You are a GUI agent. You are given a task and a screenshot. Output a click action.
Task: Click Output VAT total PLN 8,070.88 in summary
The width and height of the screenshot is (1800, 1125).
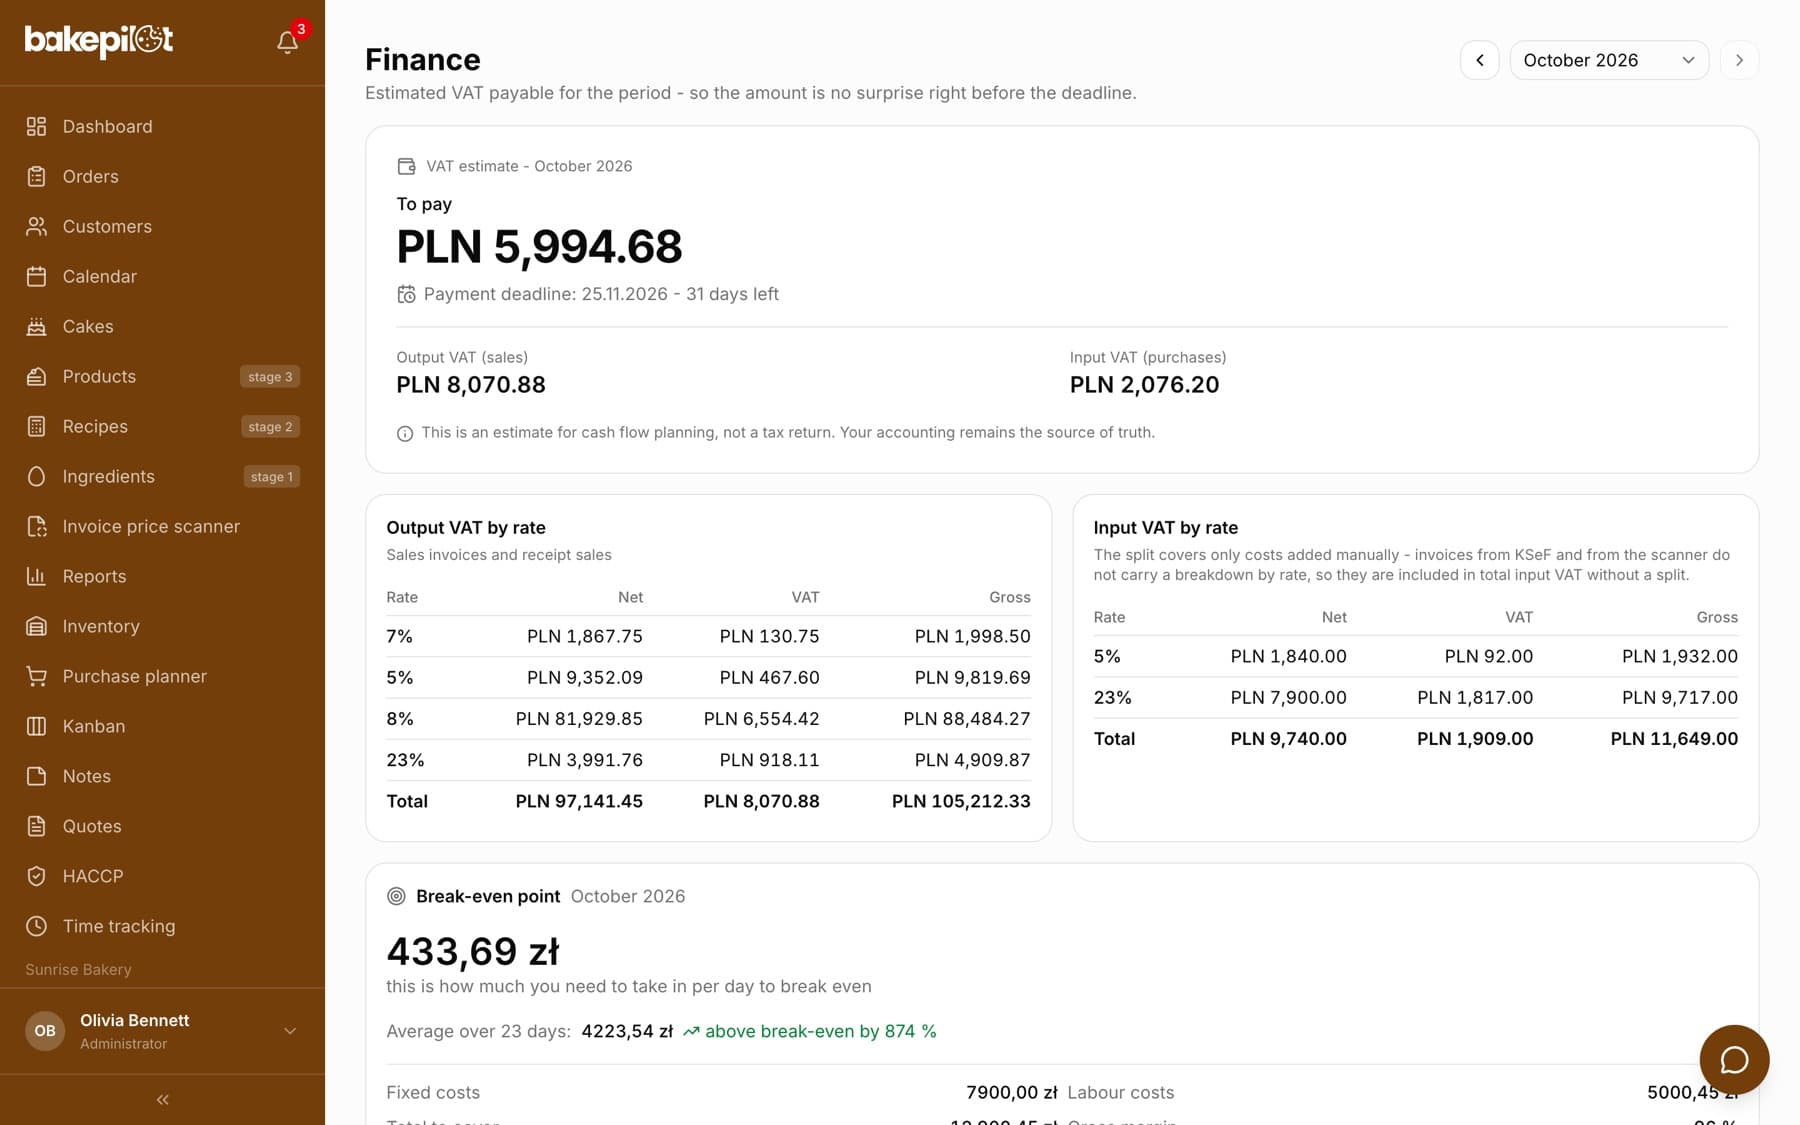pos(471,385)
